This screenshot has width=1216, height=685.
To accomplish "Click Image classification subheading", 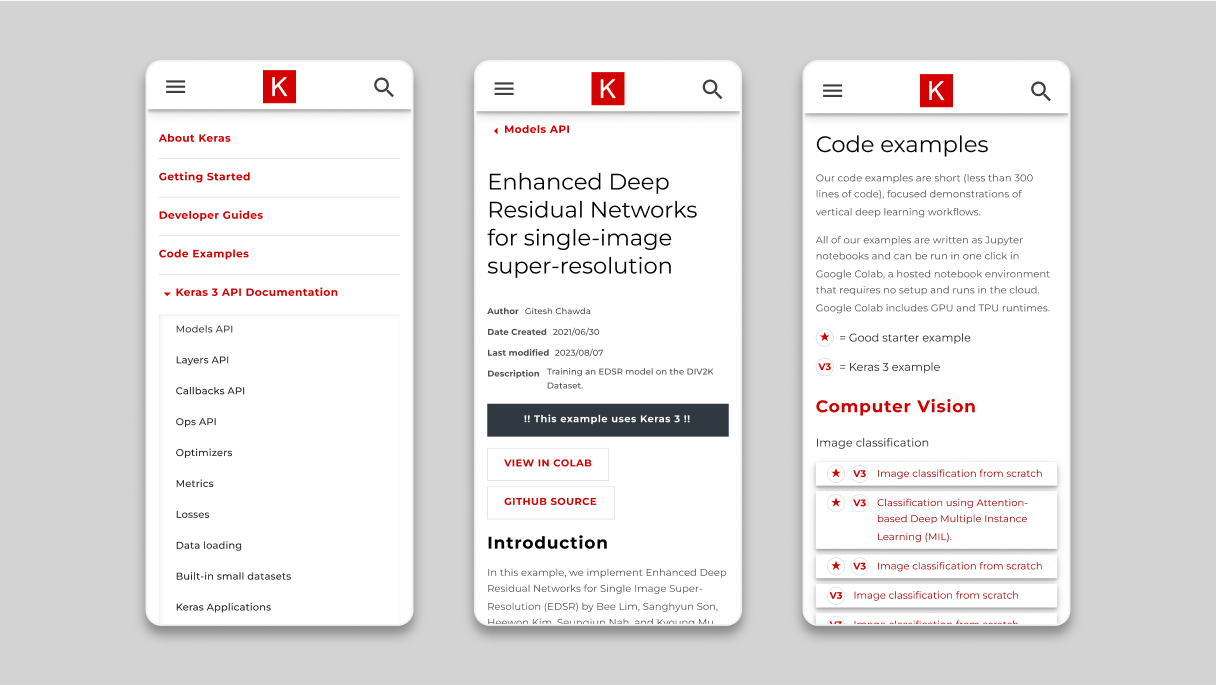I will coord(872,443).
